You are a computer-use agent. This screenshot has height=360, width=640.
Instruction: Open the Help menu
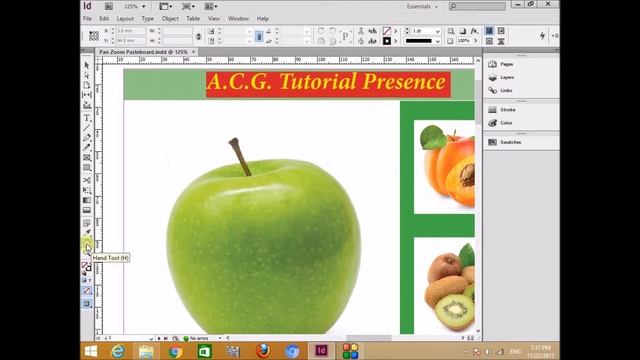point(263,19)
